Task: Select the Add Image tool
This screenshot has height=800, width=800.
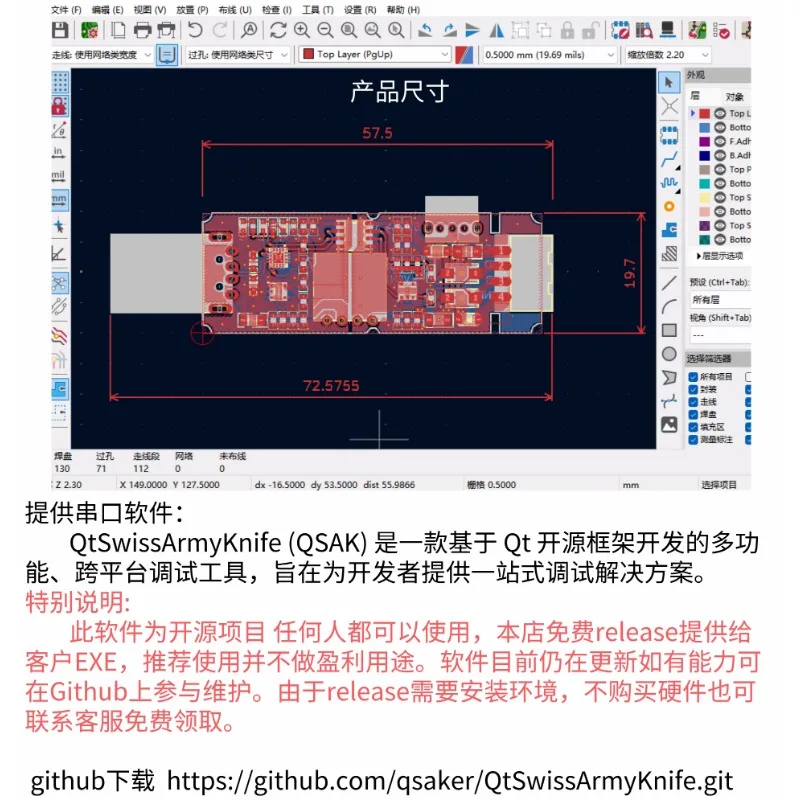Action: (x=669, y=424)
